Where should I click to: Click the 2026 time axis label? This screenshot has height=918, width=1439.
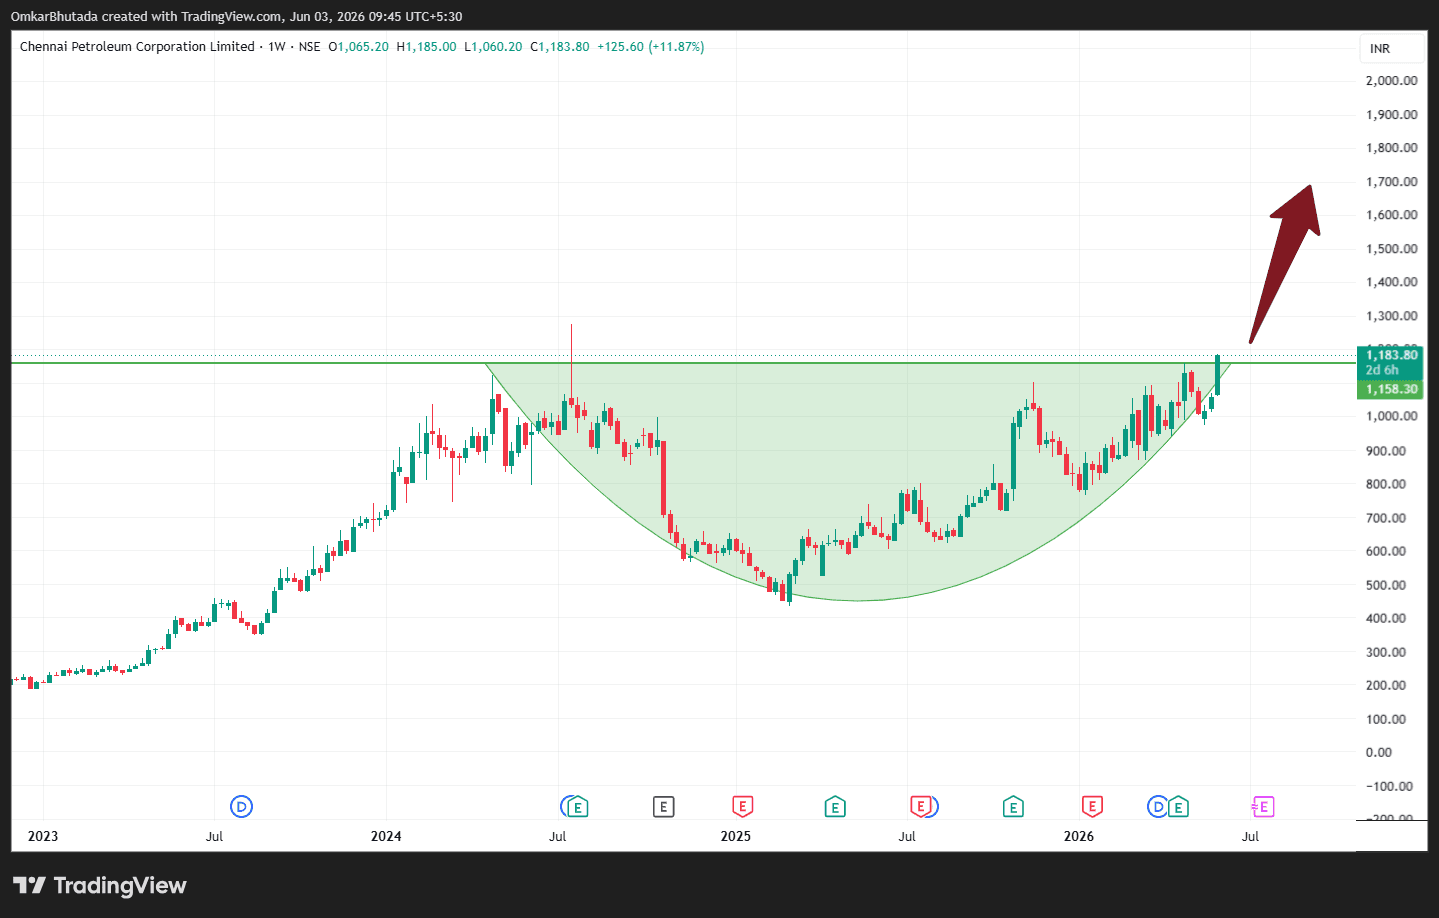(x=1079, y=836)
